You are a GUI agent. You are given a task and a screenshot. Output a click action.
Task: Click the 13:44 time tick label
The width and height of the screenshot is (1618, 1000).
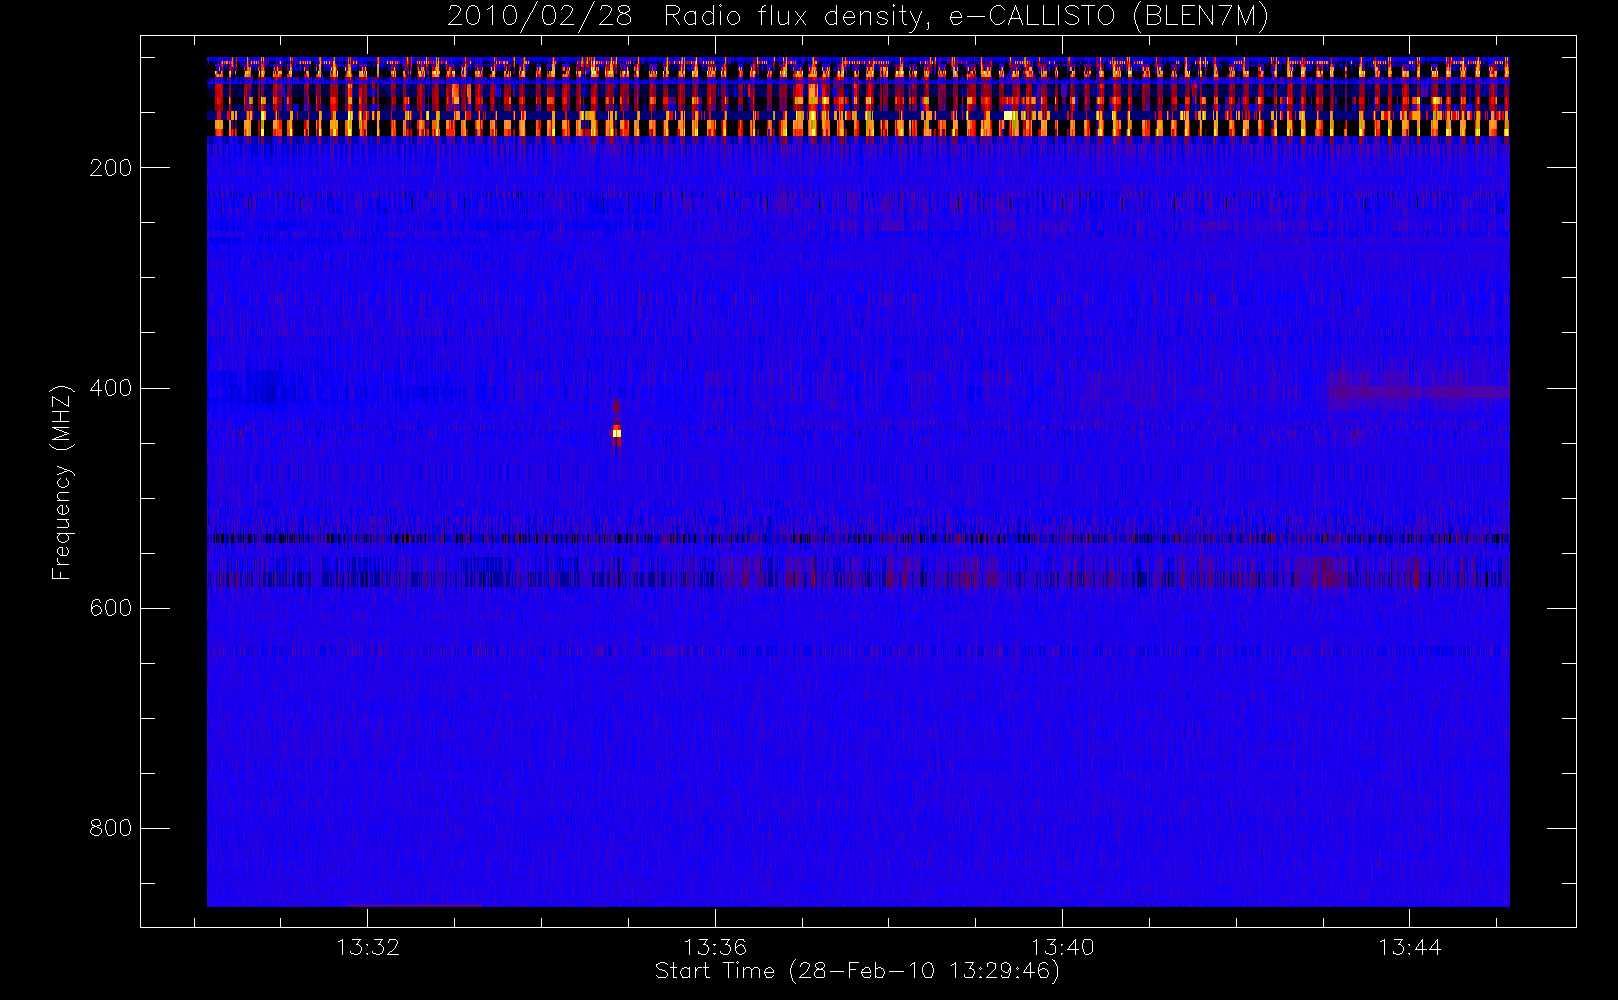pos(1409,947)
